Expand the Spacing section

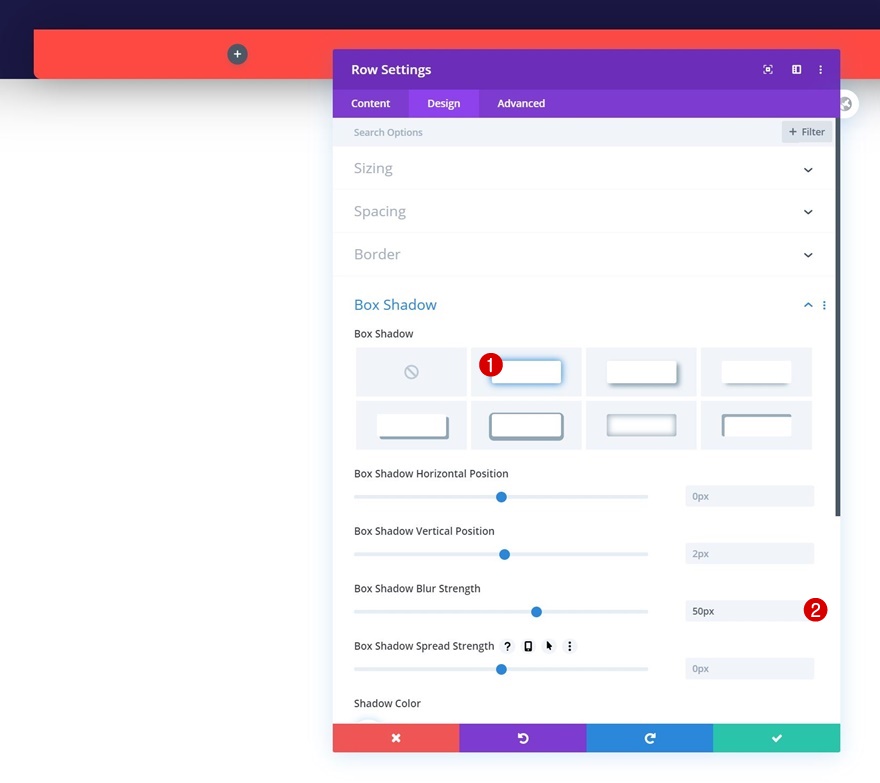tap(808, 212)
